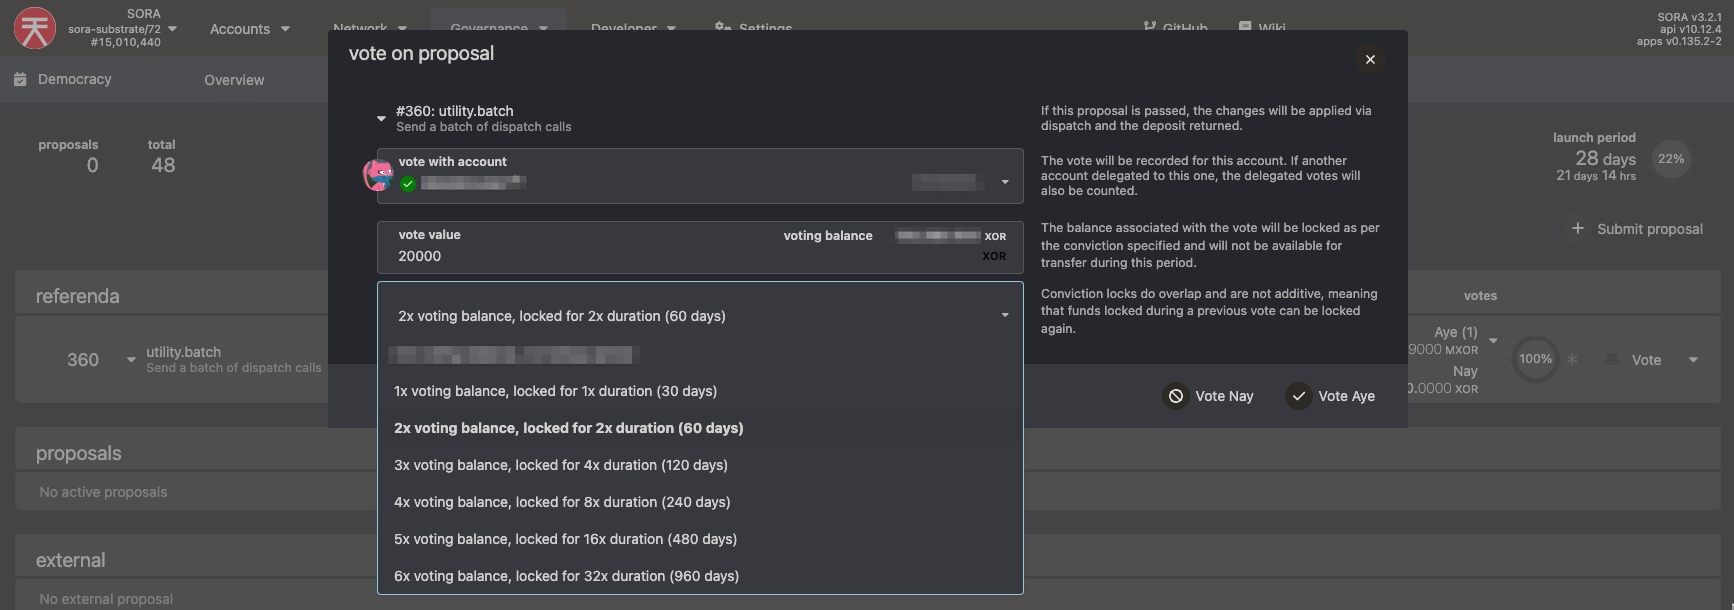Viewport: 1734px width, 610px height.
Task: Open the Wiki link
Action: [x=1262, y=27]
